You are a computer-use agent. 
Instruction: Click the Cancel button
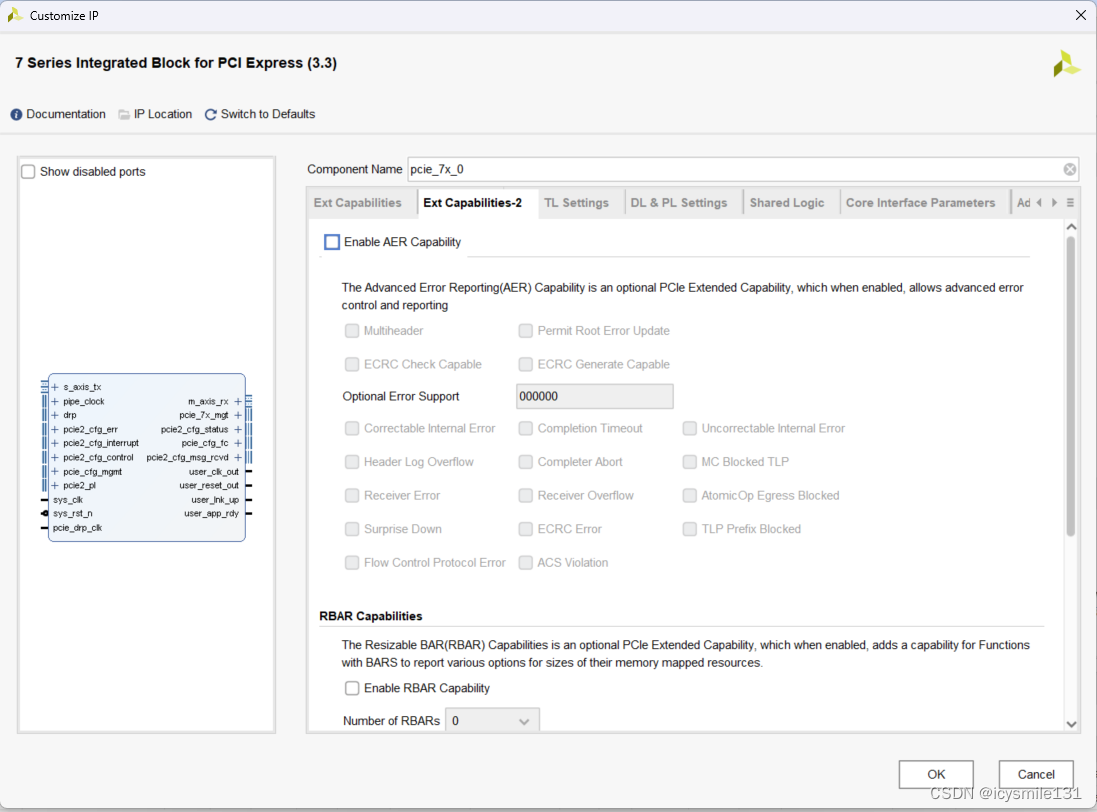(x=1036, y=774)
